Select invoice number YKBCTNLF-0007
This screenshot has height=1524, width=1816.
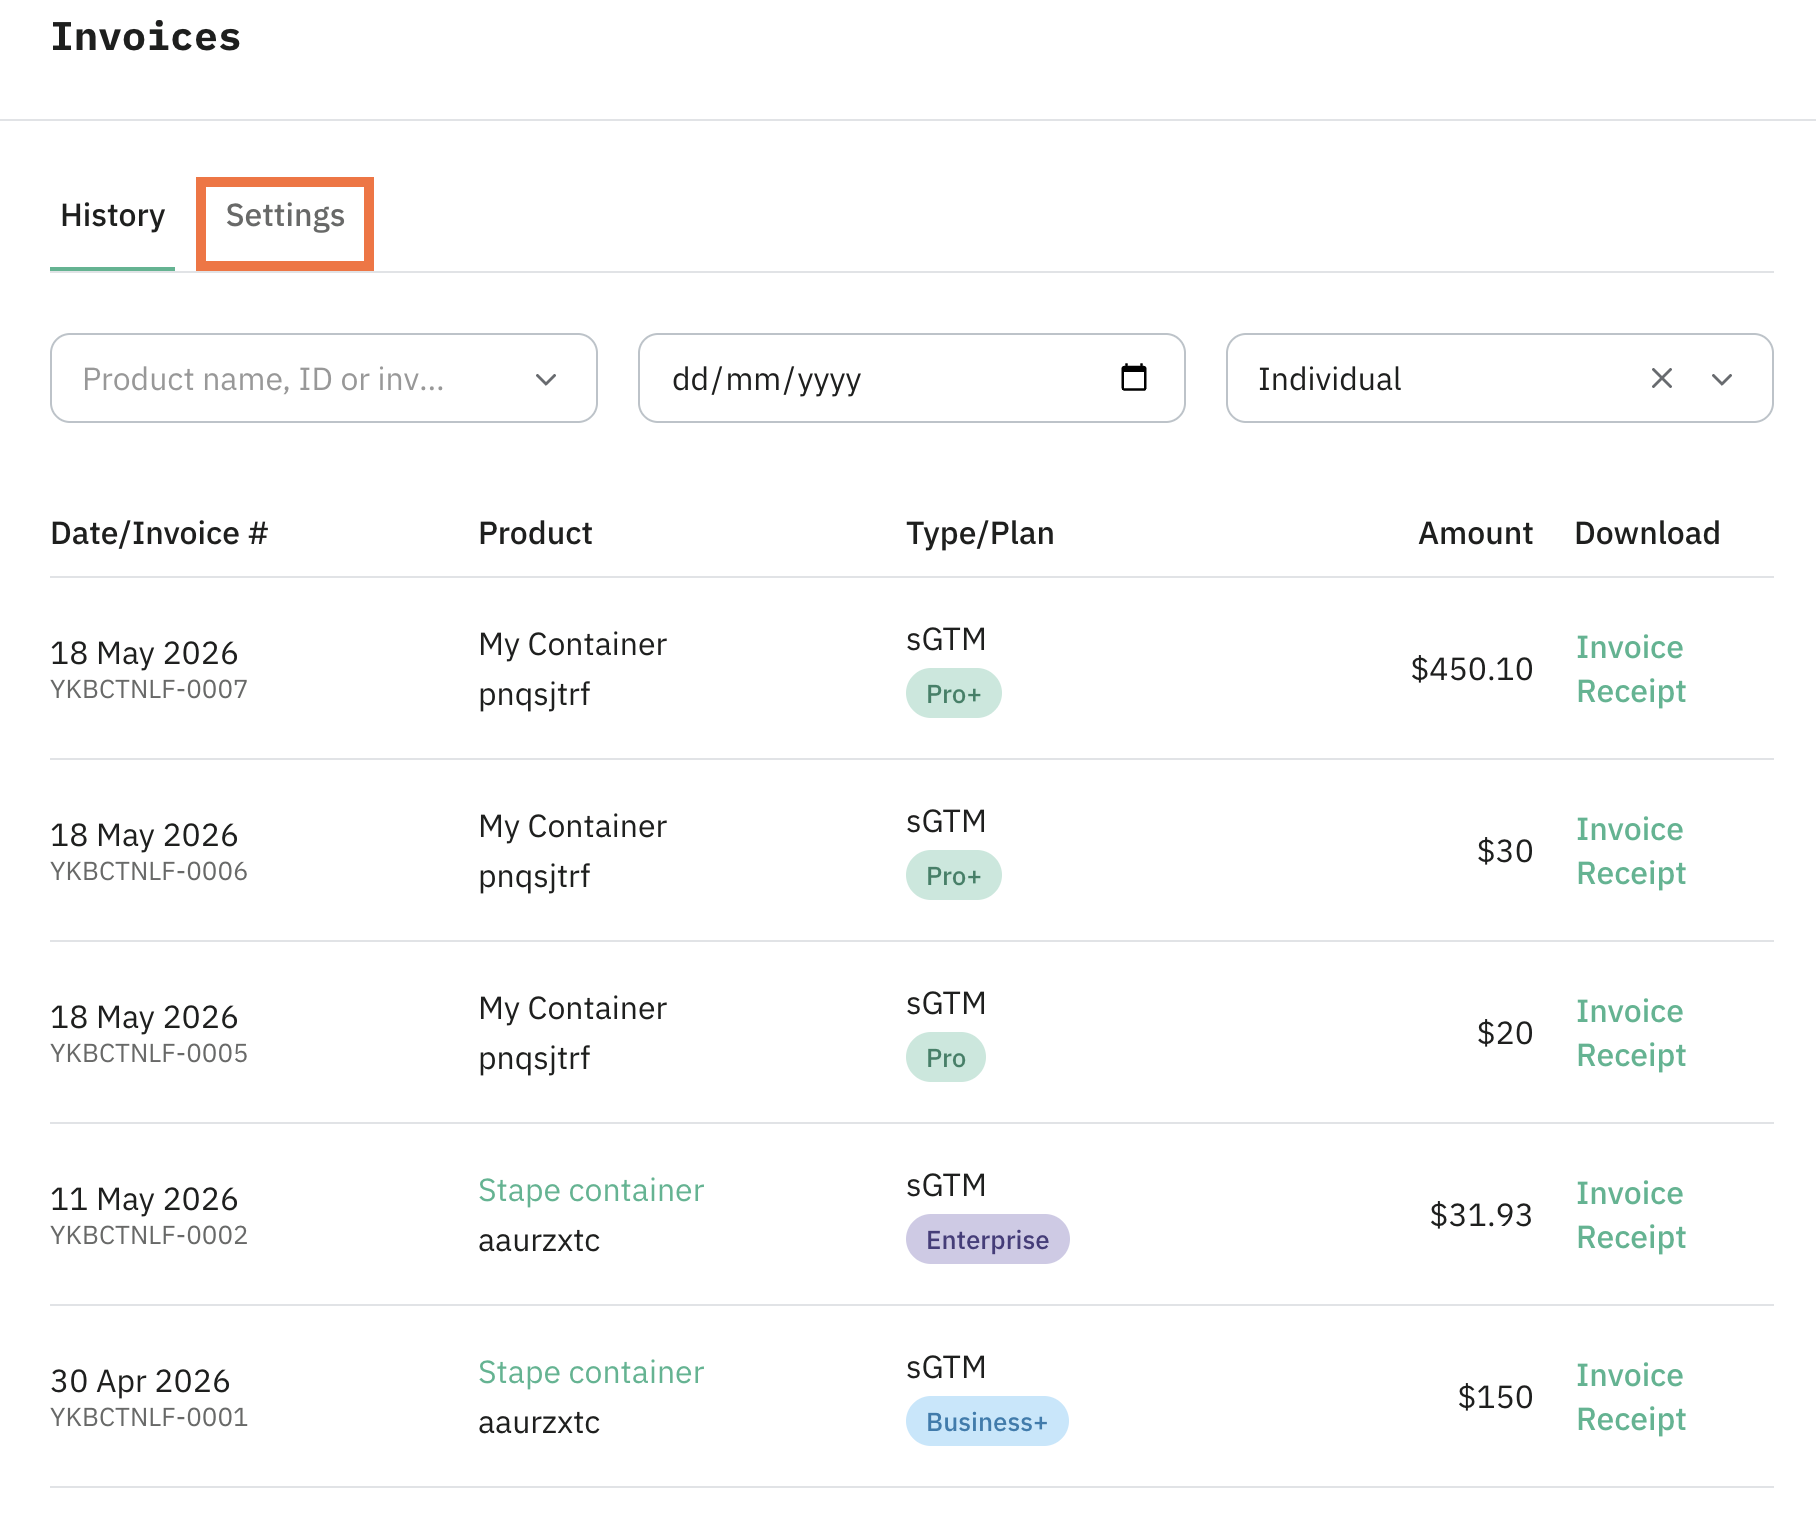(149, 689)
